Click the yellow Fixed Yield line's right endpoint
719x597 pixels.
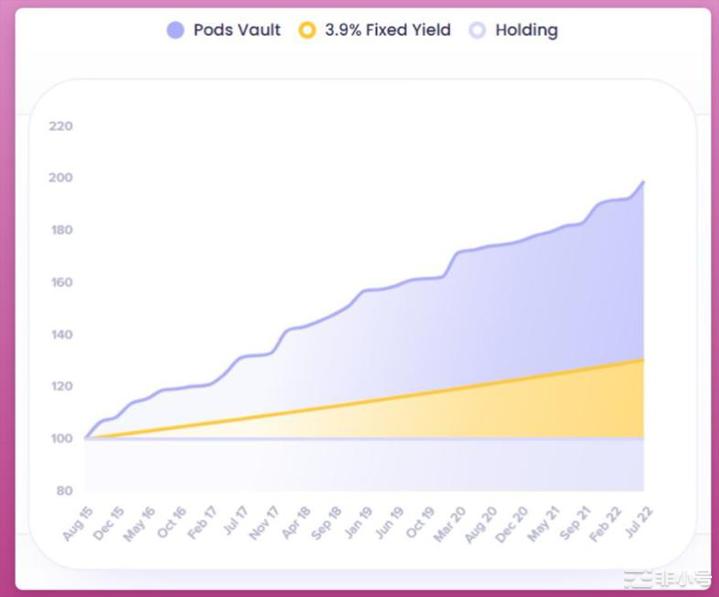(643, 360)
